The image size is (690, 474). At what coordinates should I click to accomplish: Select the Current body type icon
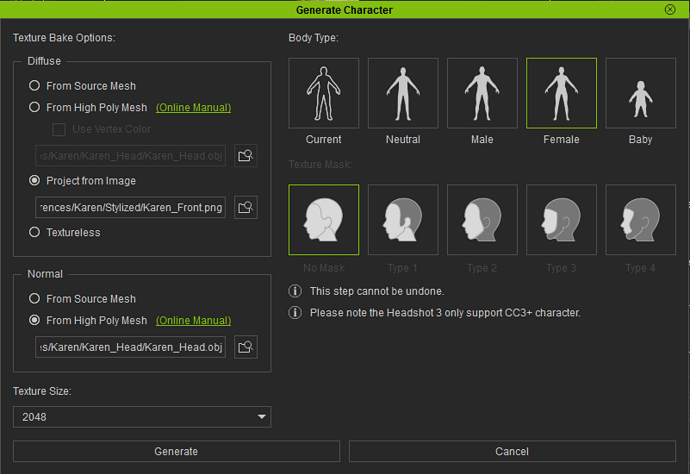(324, 93)
